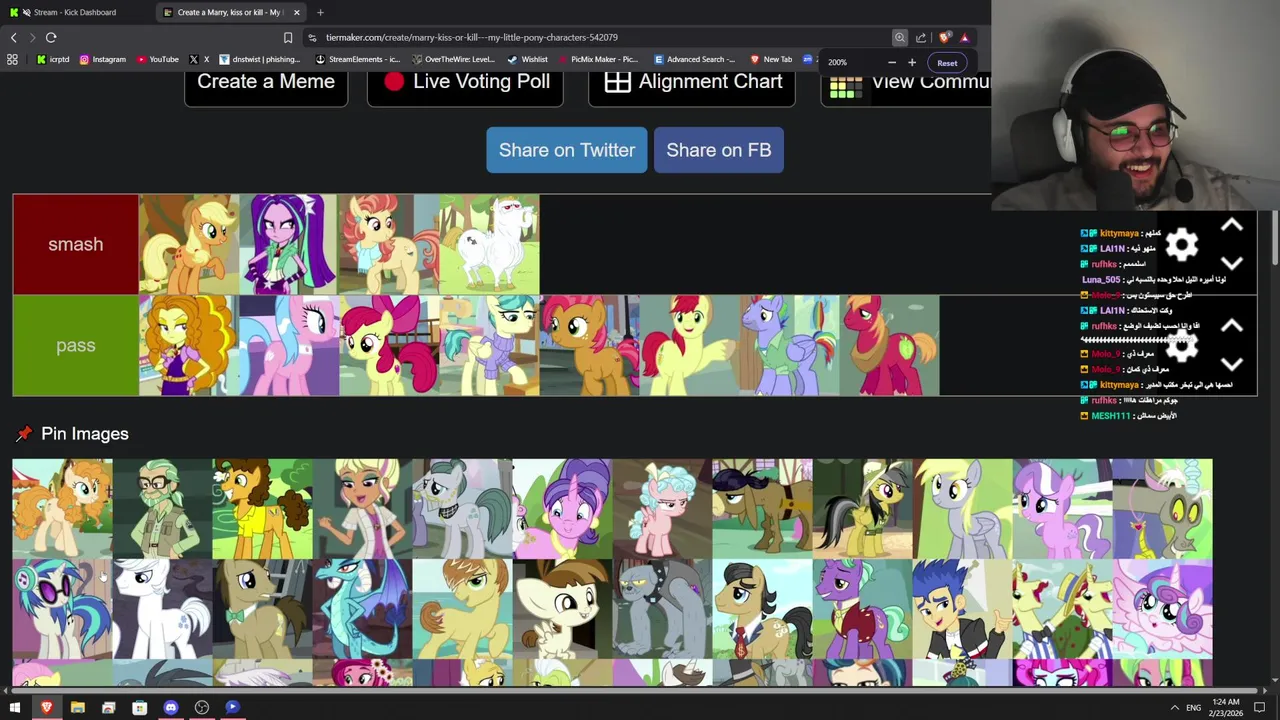Open the browser apps grid icon
This screenshot has width=1280, height=720.
click(x=12, y=59)
